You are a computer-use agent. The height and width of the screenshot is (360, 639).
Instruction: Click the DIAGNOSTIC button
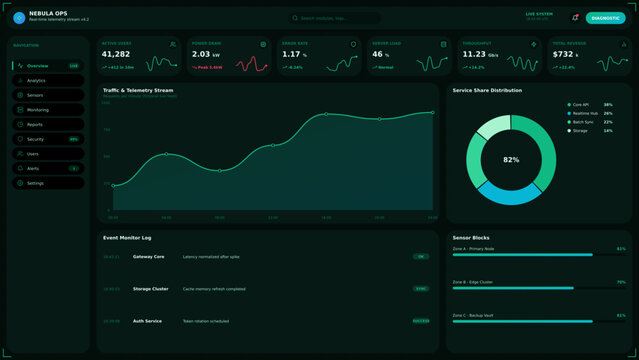pyautogui.click(x=605, y=18)
